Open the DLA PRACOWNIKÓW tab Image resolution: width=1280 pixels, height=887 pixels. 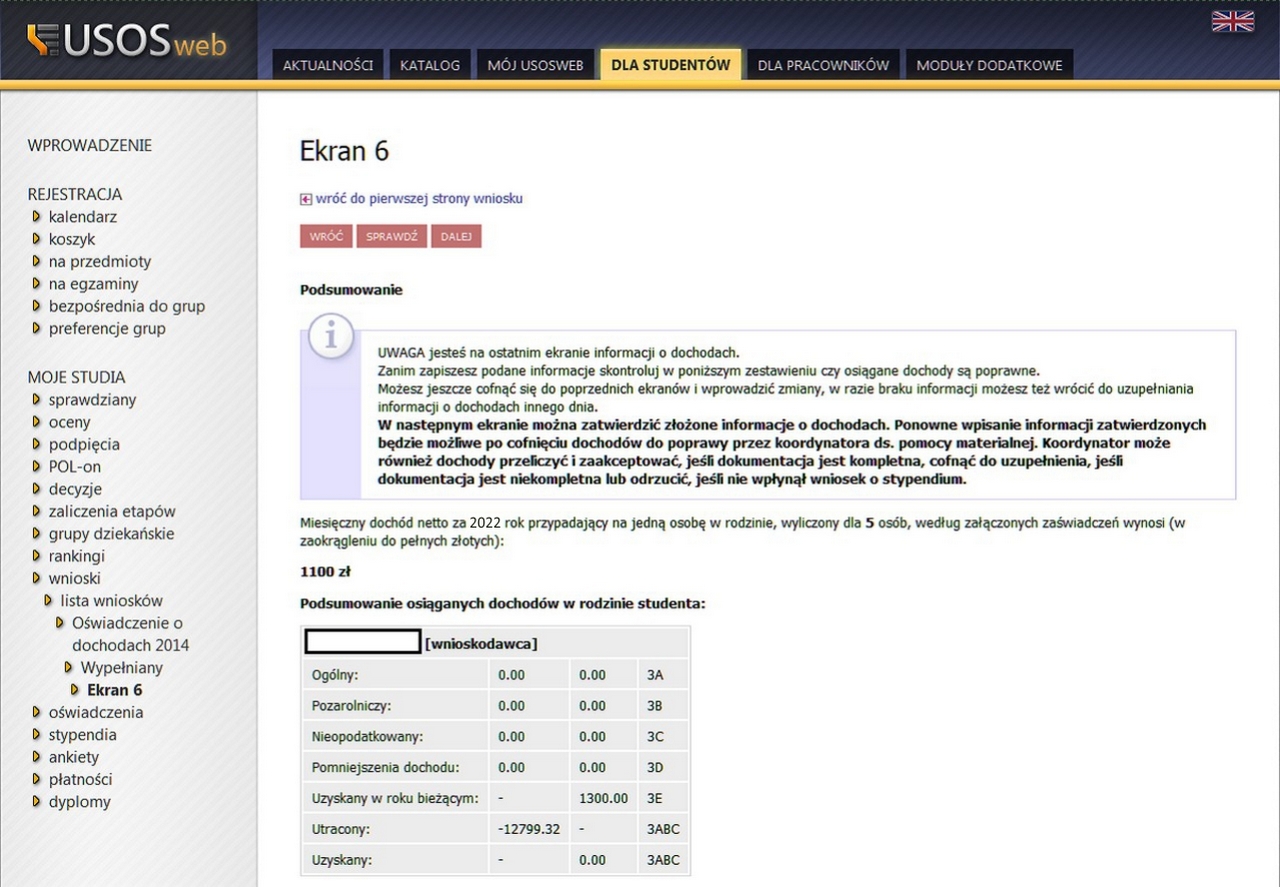pyautogui.click(x=823, y=65)
